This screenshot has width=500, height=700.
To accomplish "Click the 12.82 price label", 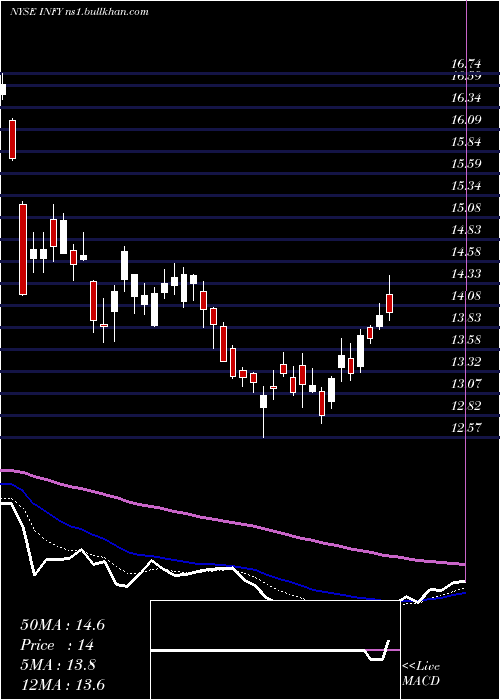I will tap(467, 405).
